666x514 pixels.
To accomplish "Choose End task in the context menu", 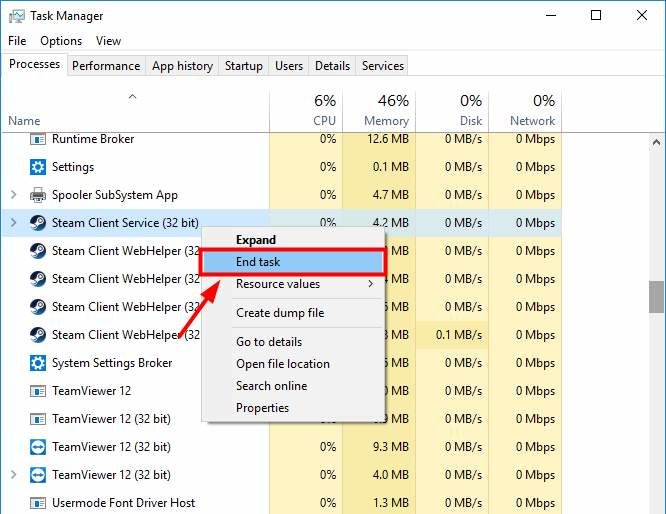I will (x=293, y=262).
